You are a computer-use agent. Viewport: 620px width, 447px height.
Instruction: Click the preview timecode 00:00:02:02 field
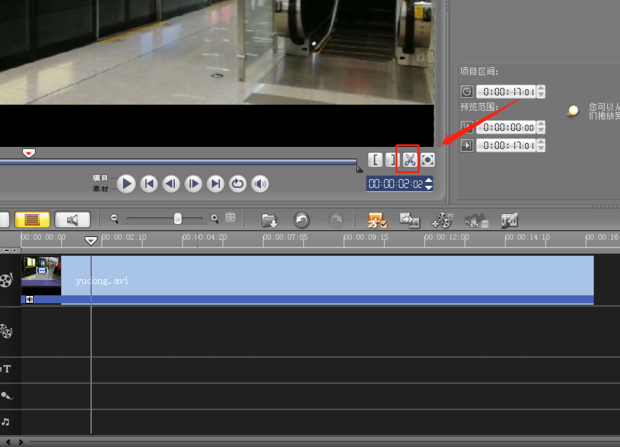(x=395, y=184)
